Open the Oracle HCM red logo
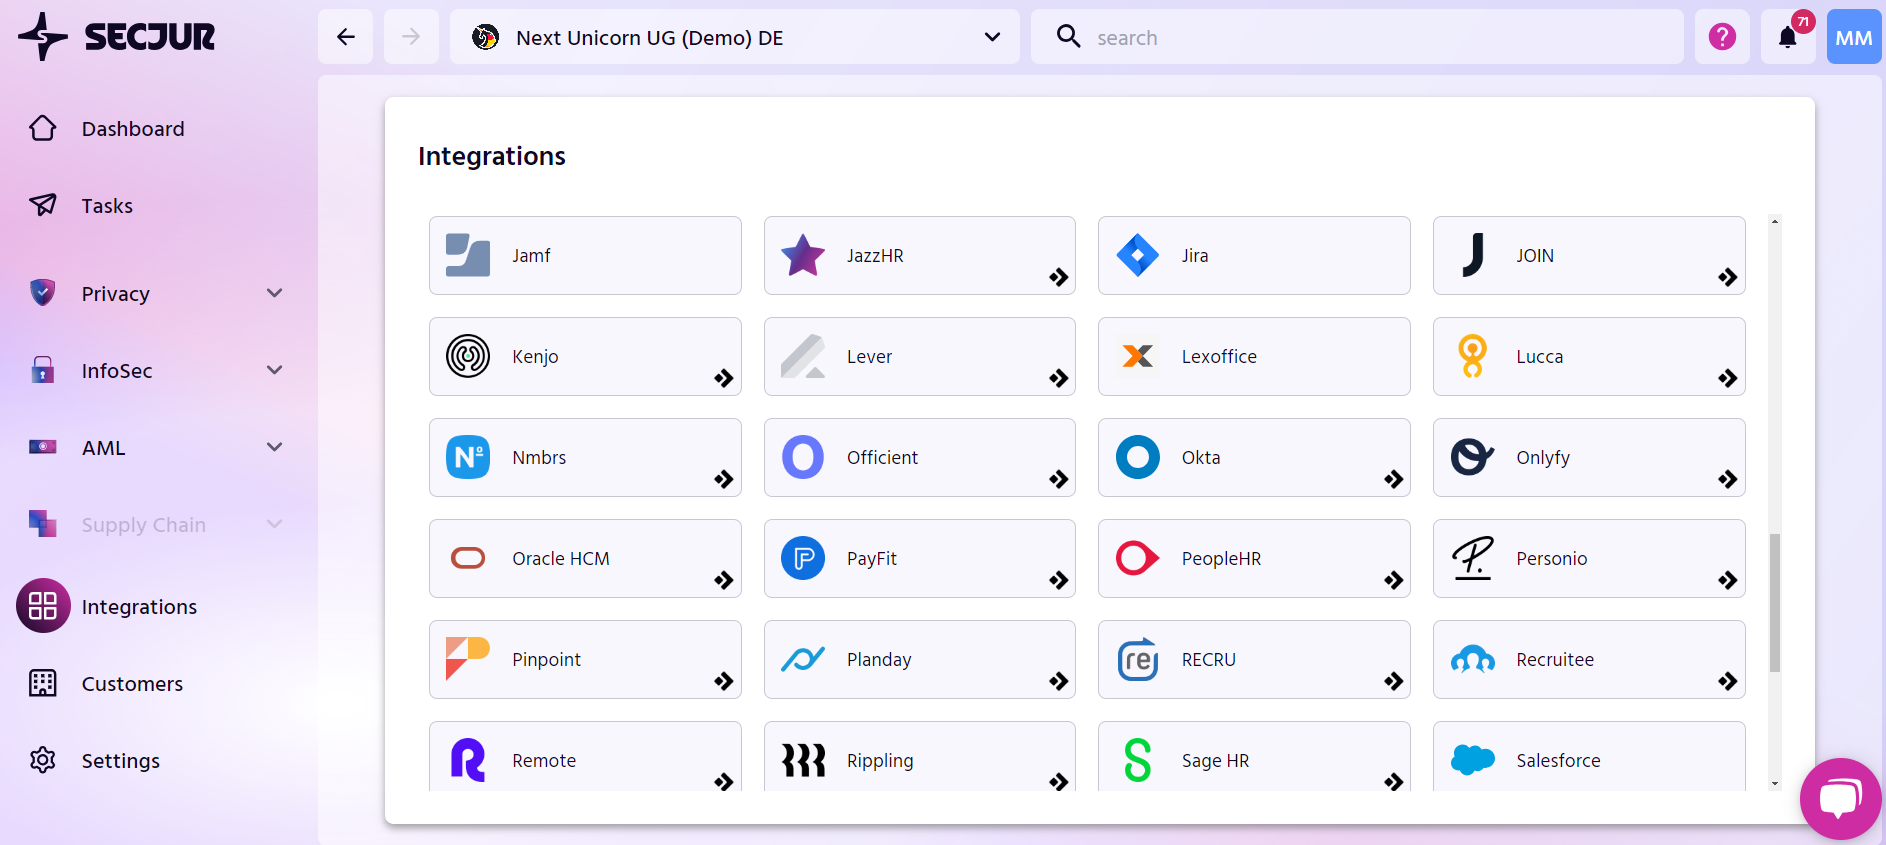 (x=468, y=558)
